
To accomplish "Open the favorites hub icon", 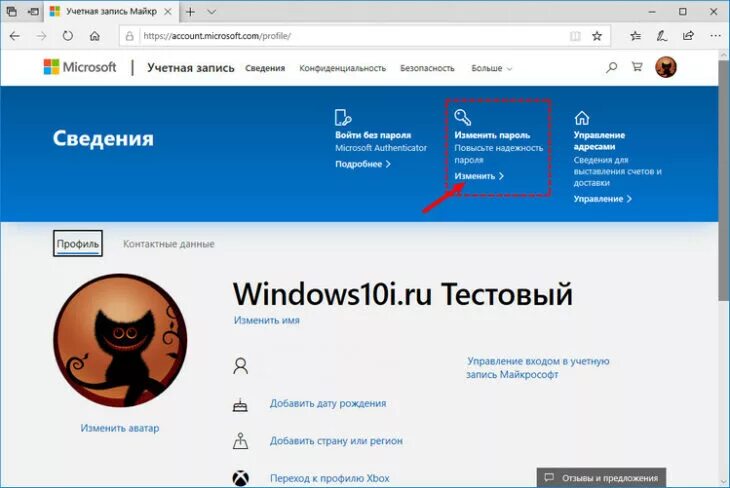I will pyautogui.click(x=635, y=36).
